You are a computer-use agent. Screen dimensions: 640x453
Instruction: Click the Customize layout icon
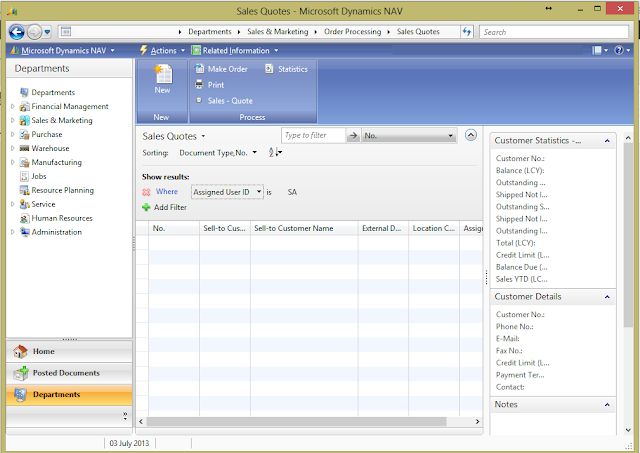click(x=600, y=50)
